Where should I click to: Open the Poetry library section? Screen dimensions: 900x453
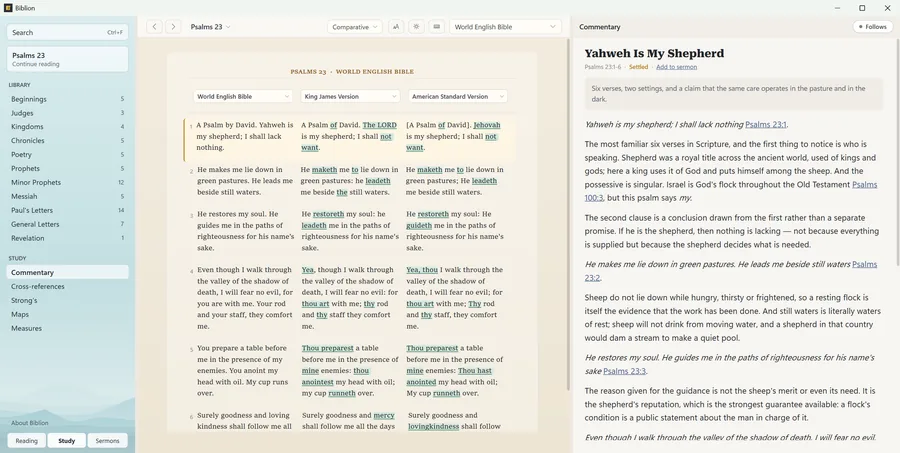(68, 154)
